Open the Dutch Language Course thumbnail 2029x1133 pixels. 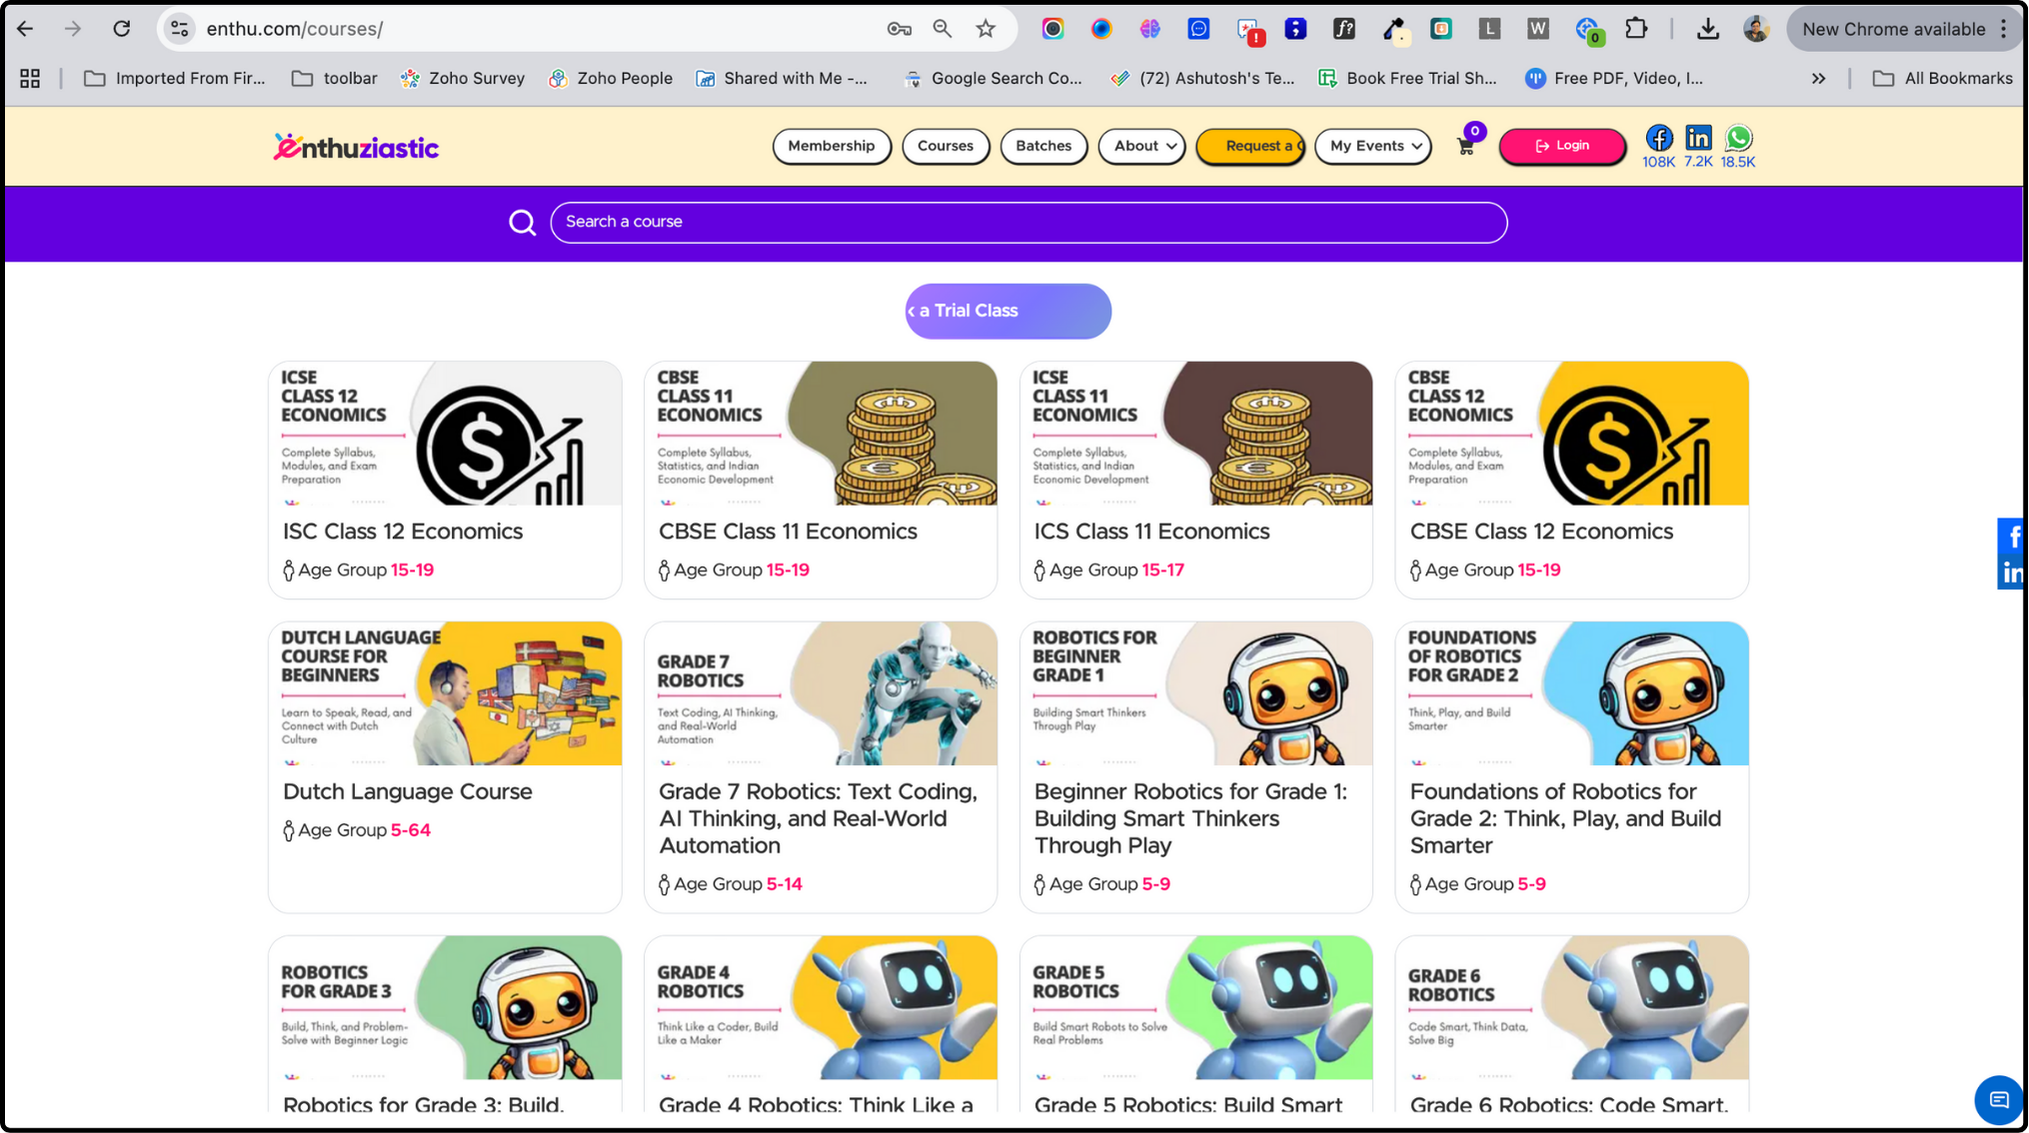(445, 694)
